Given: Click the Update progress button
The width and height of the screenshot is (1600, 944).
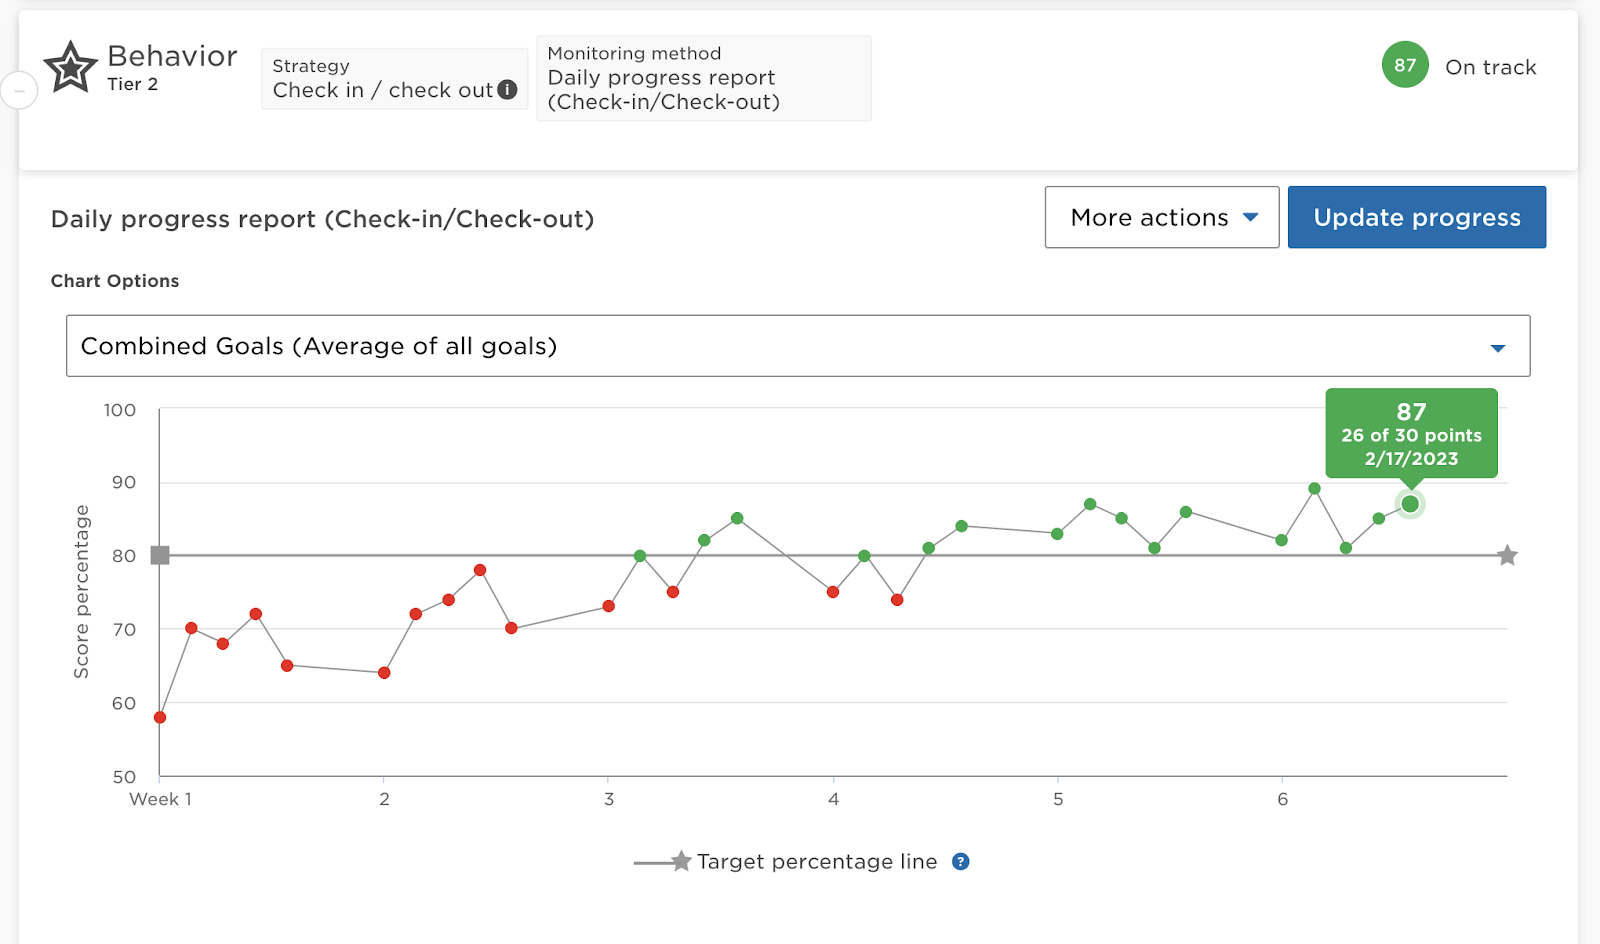Looking at the screenshot, I should pos(1416,217).
